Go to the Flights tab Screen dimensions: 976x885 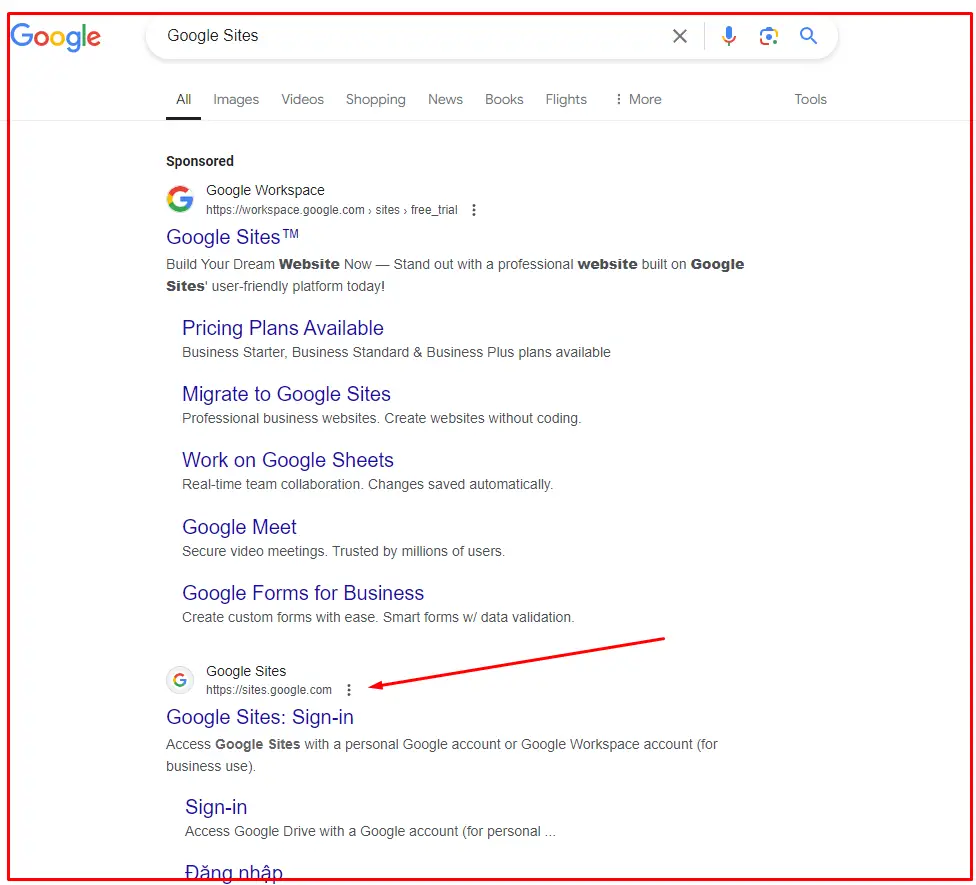point(566,100)
